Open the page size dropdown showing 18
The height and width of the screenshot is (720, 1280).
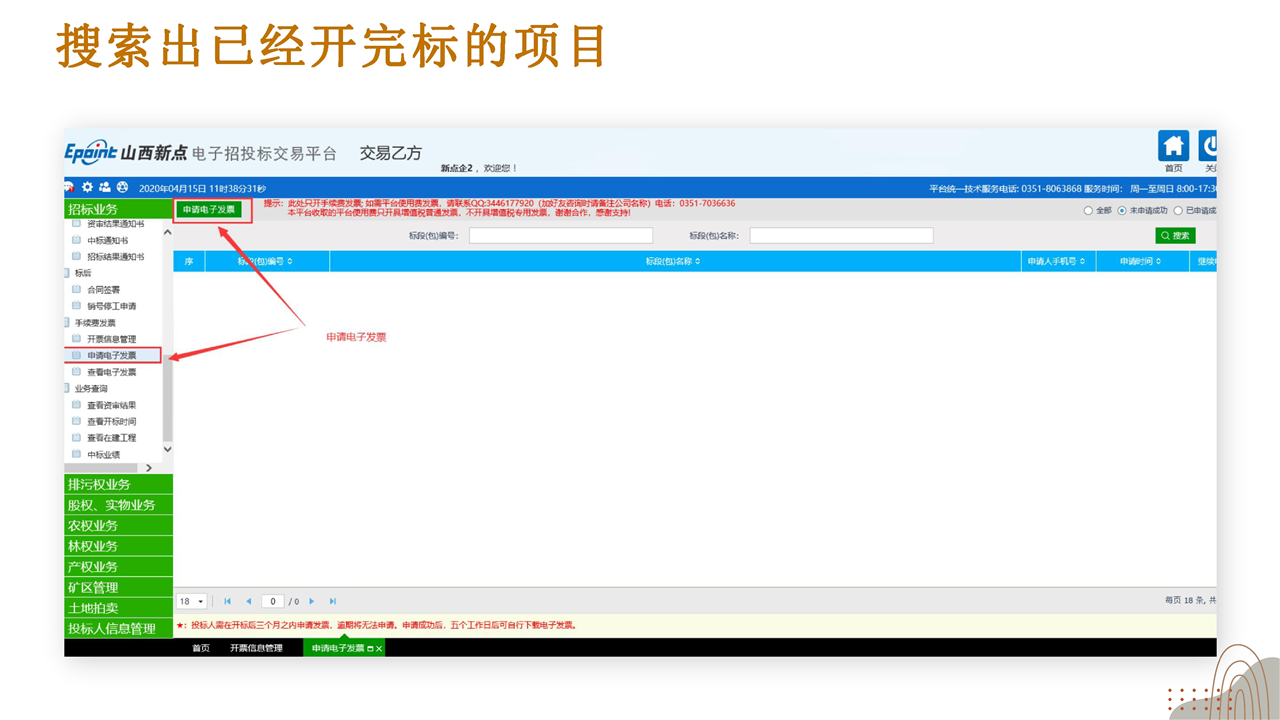point(191,601)
